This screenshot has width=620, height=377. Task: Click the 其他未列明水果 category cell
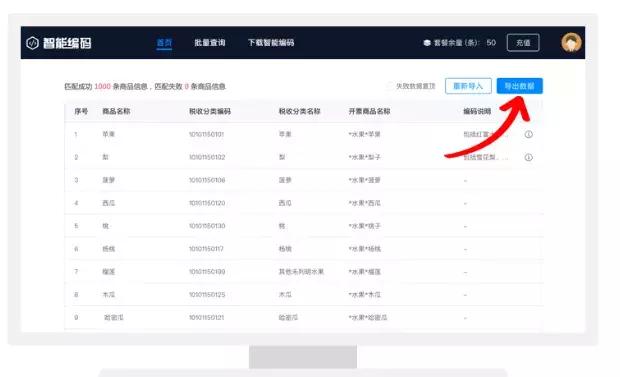301,272
